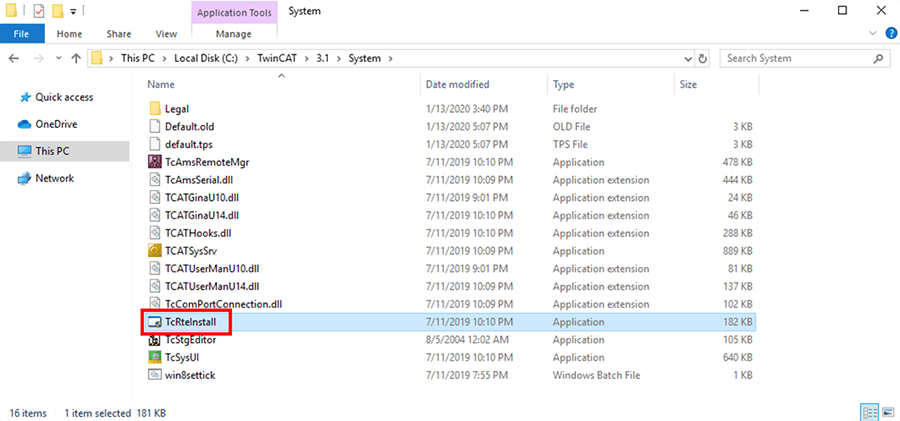Select the Default.old file icon

pos(154,126)
